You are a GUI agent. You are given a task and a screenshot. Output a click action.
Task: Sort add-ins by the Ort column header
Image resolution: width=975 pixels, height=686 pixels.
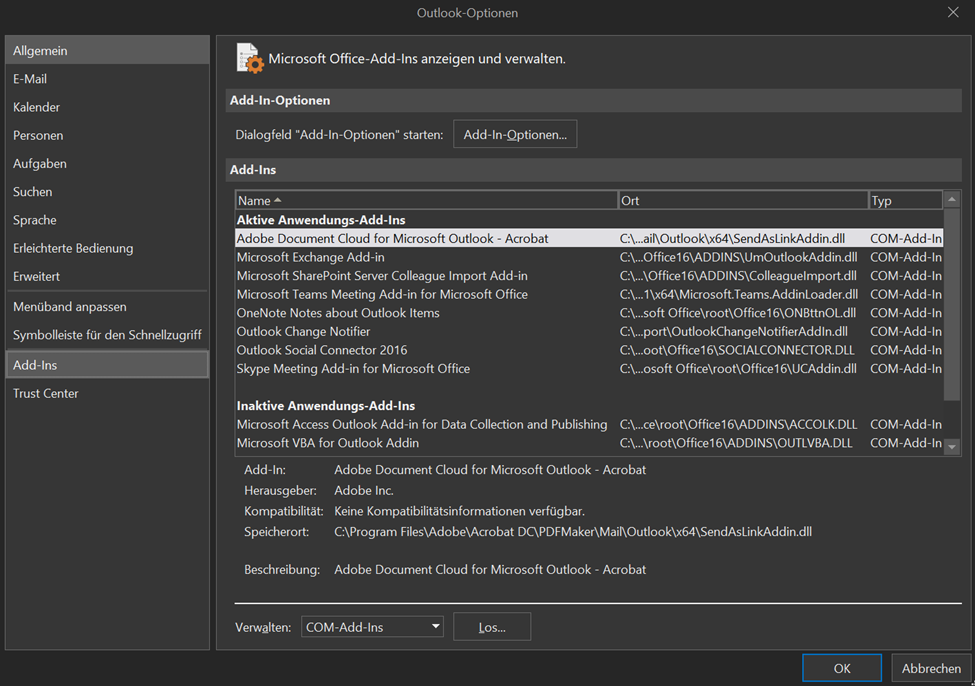pyautogui.click(x=742, y=201)
